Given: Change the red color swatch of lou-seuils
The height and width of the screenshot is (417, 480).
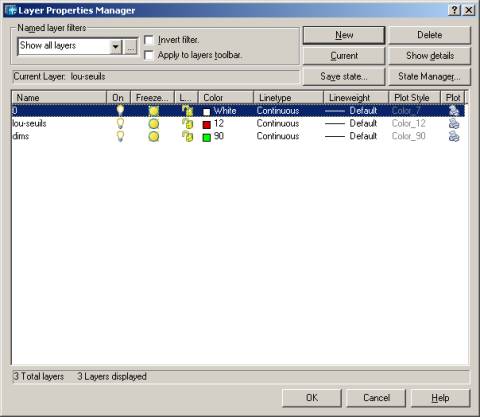Looking at the screenshot, I should click(207, 125).
